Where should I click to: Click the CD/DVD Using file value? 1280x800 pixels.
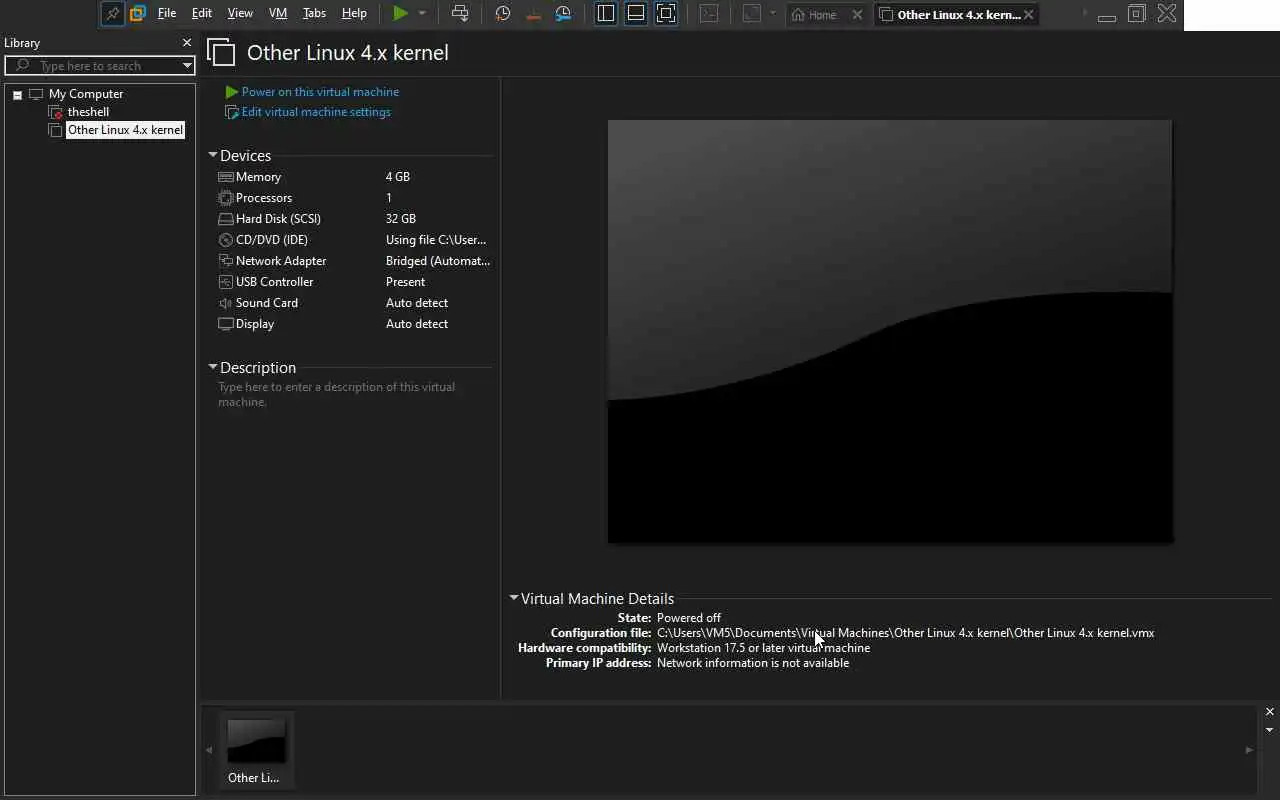click(436, 240)
